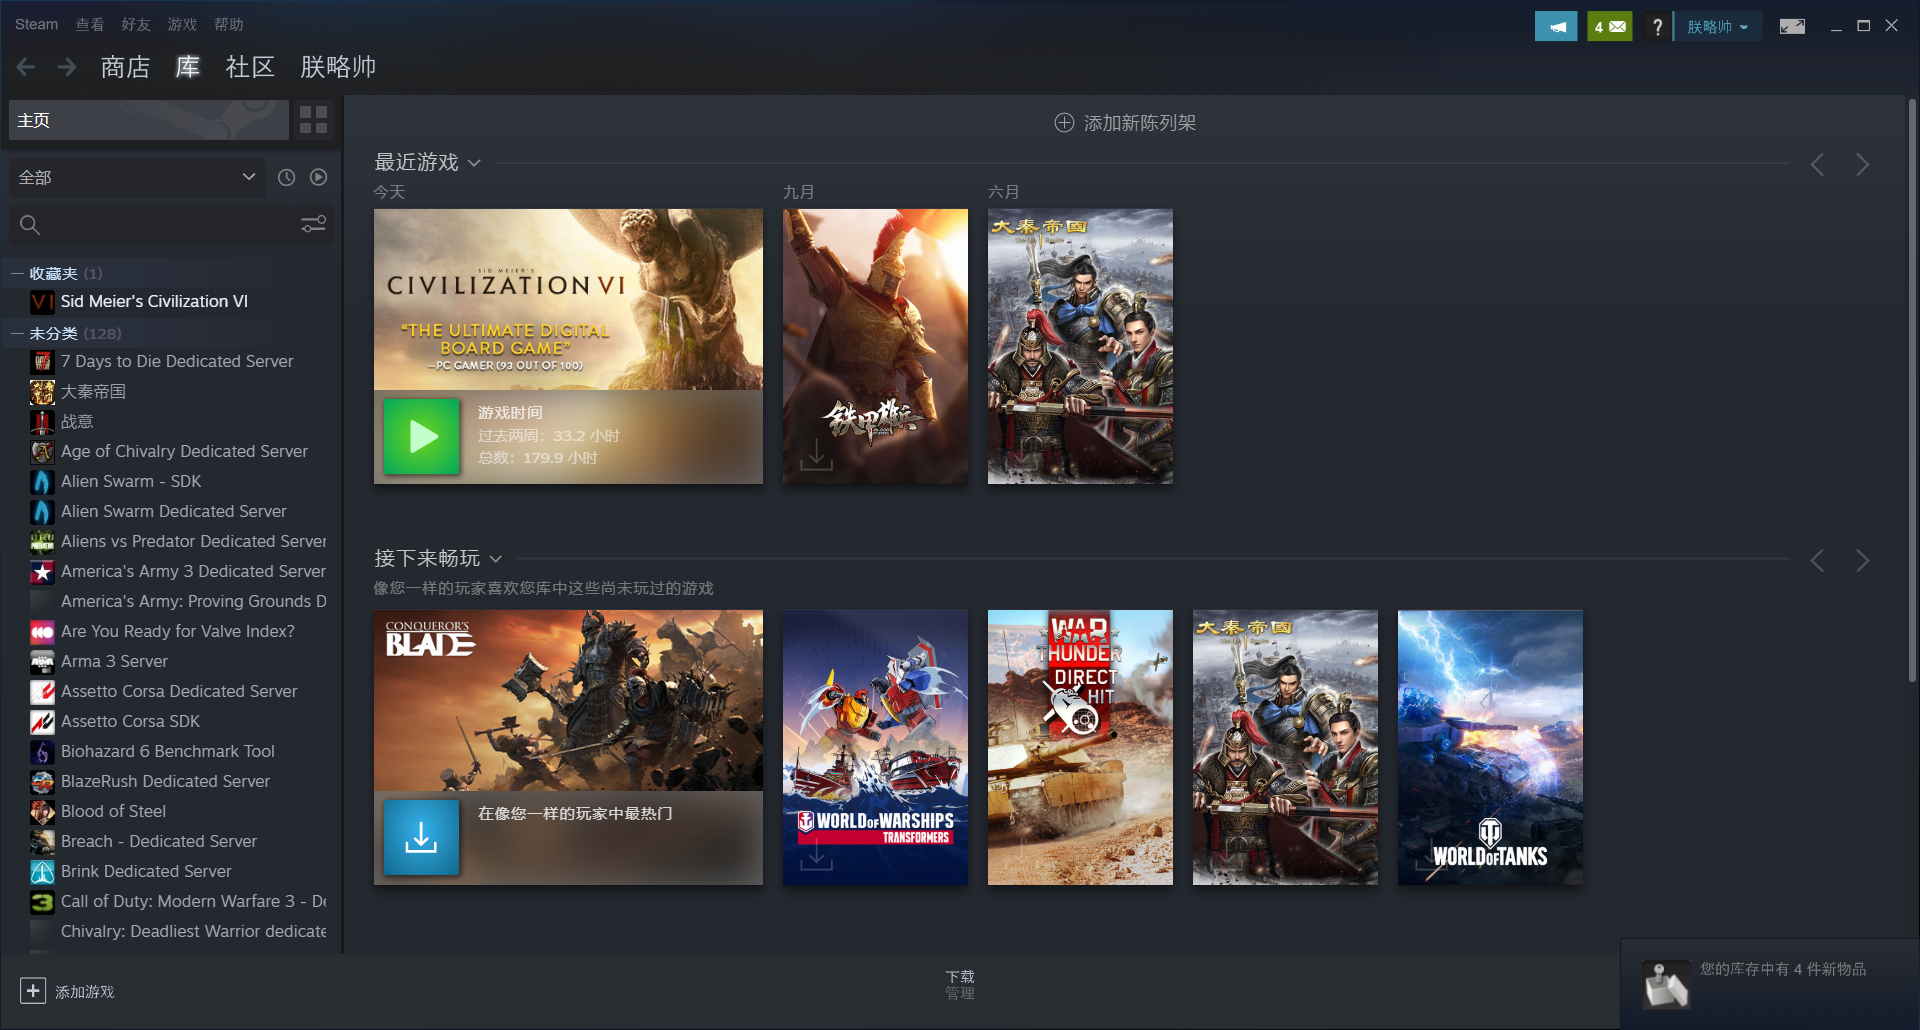Go back with the left arrow
This screenshot has width=1920, height=1030.
pos(26,67)
